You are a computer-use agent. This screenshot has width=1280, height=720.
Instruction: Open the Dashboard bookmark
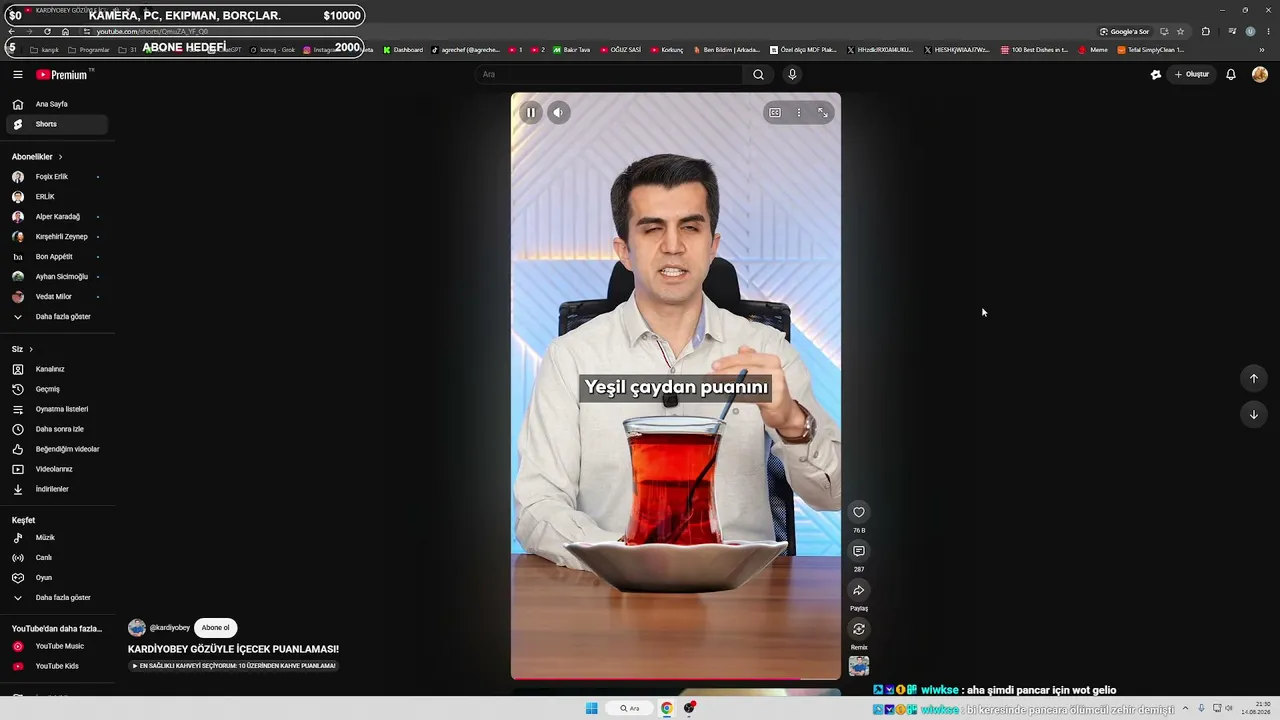pos(403,50)
